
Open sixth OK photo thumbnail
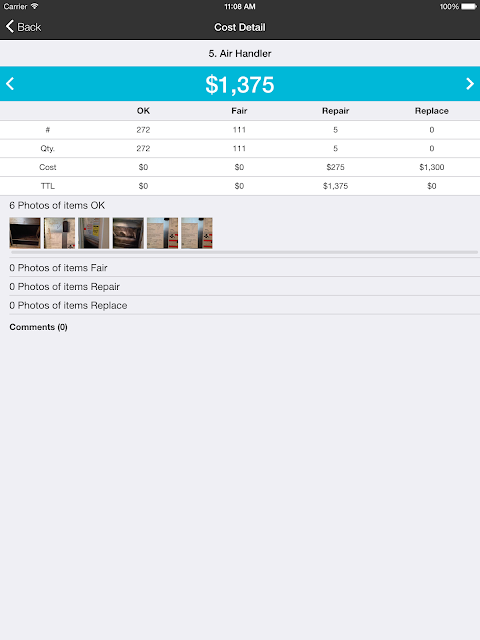tap(197, 233)
